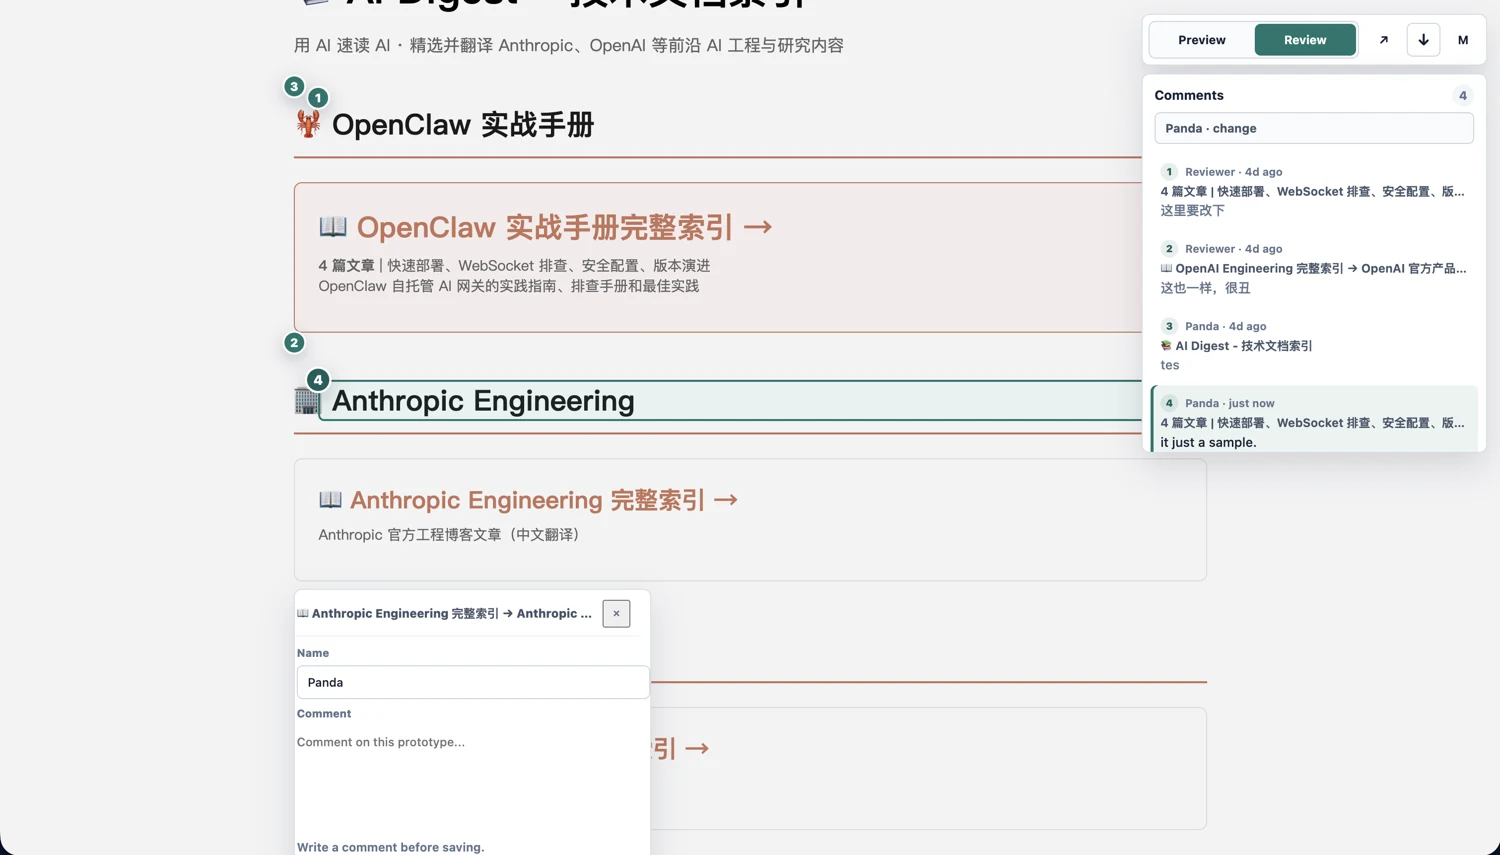Click the OpenClaw 实战手册 section heading
1500x855 pixels.
(x=463, y=125)
